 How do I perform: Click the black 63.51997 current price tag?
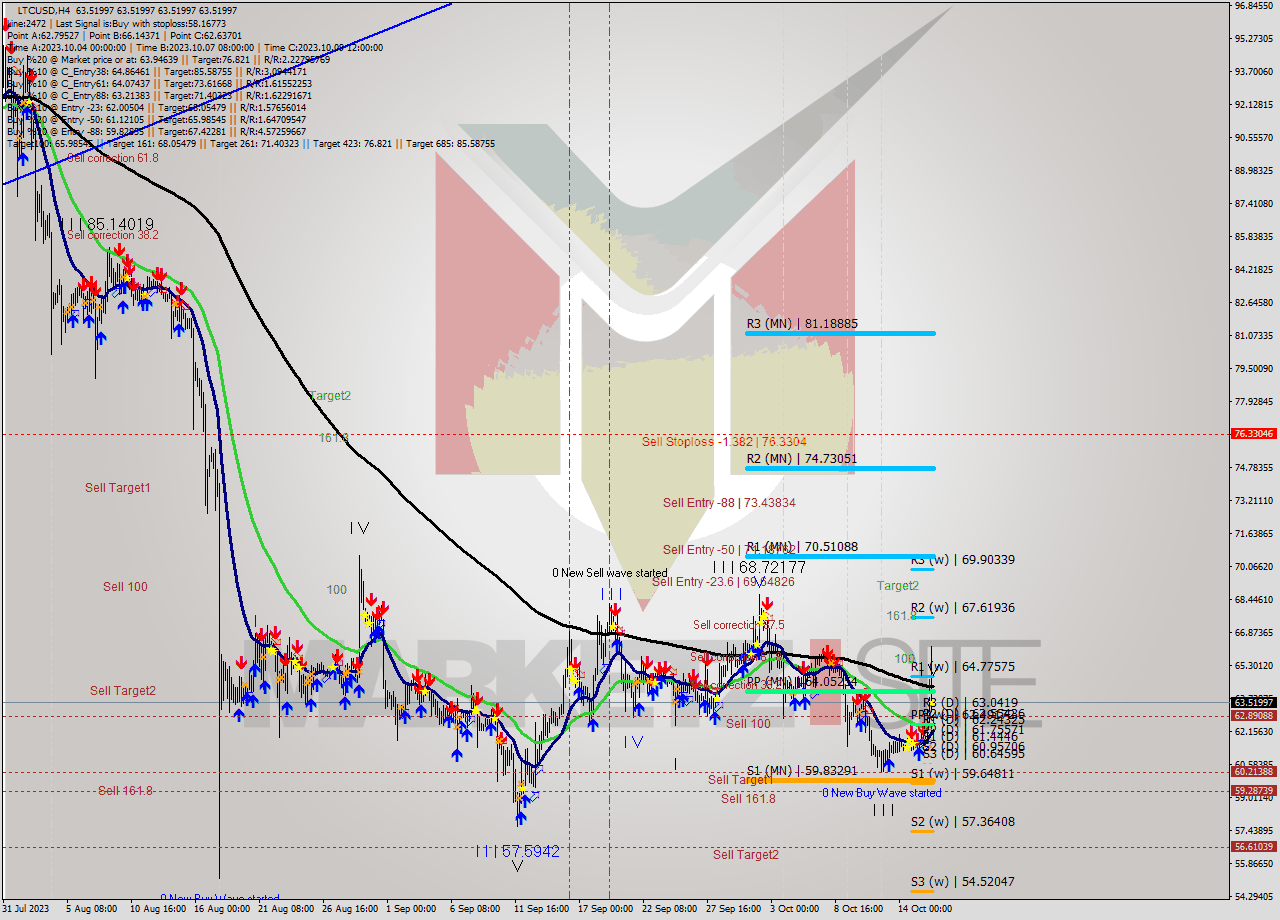point(1253,703)
